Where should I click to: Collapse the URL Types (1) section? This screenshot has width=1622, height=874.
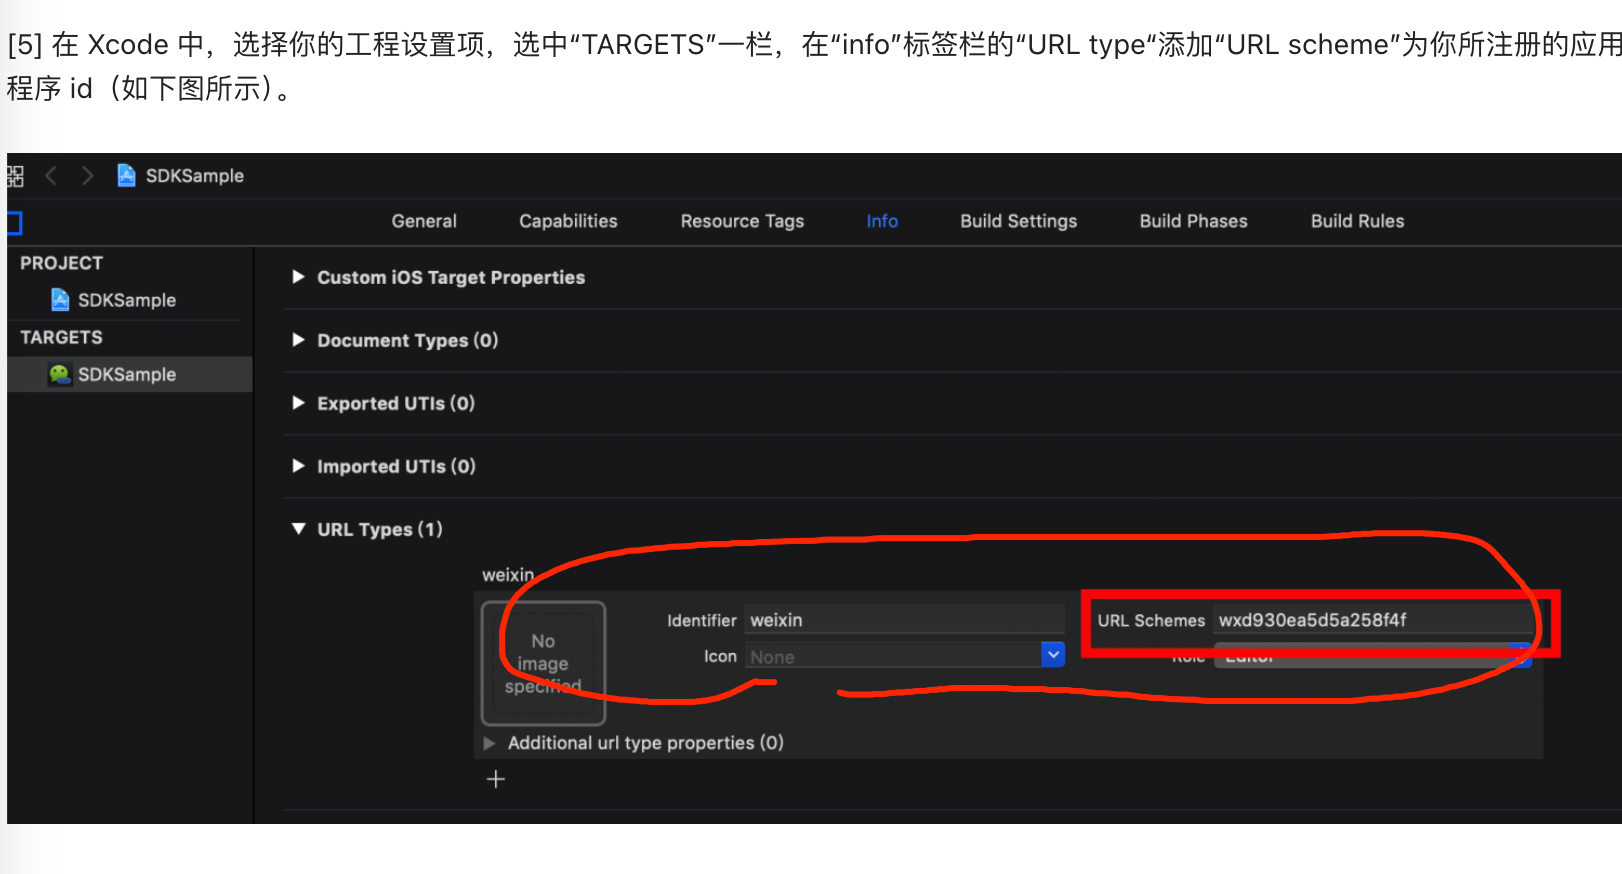coord(298,529)
